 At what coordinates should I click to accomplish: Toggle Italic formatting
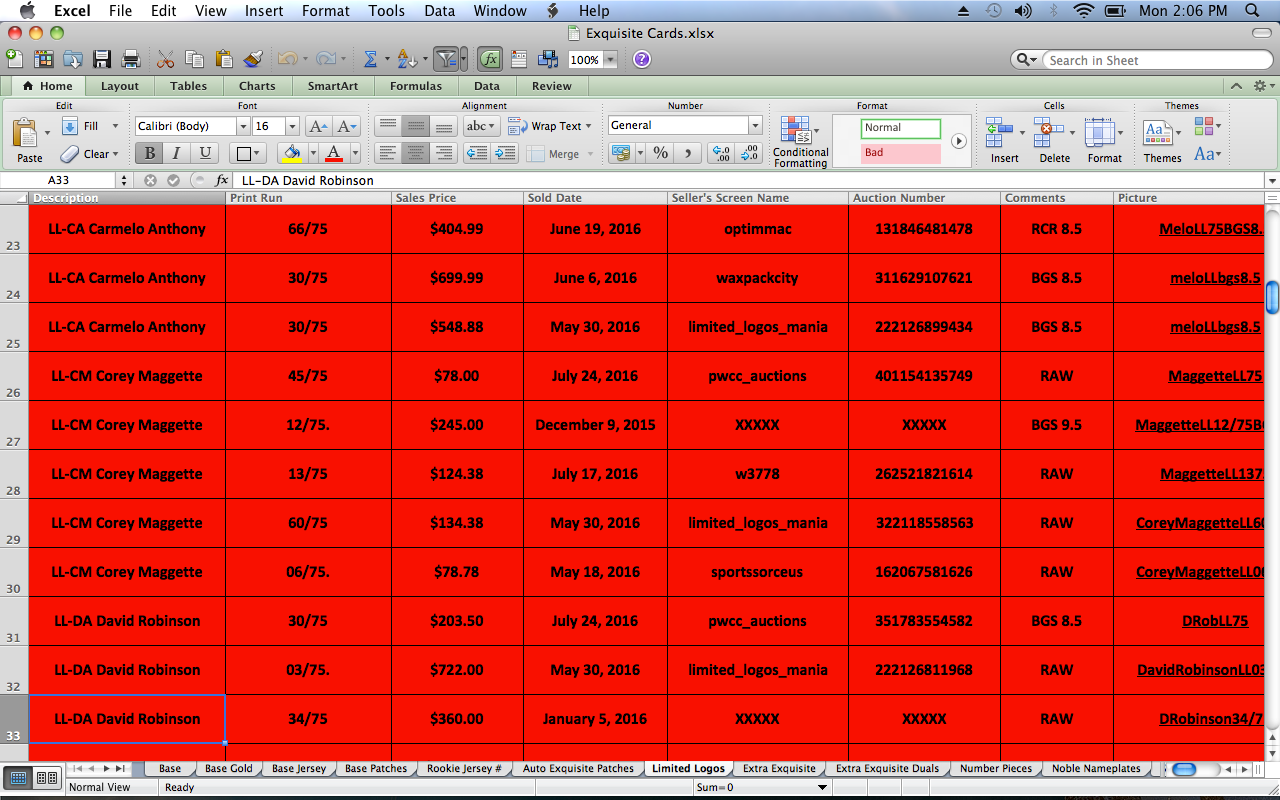(177, 153)
